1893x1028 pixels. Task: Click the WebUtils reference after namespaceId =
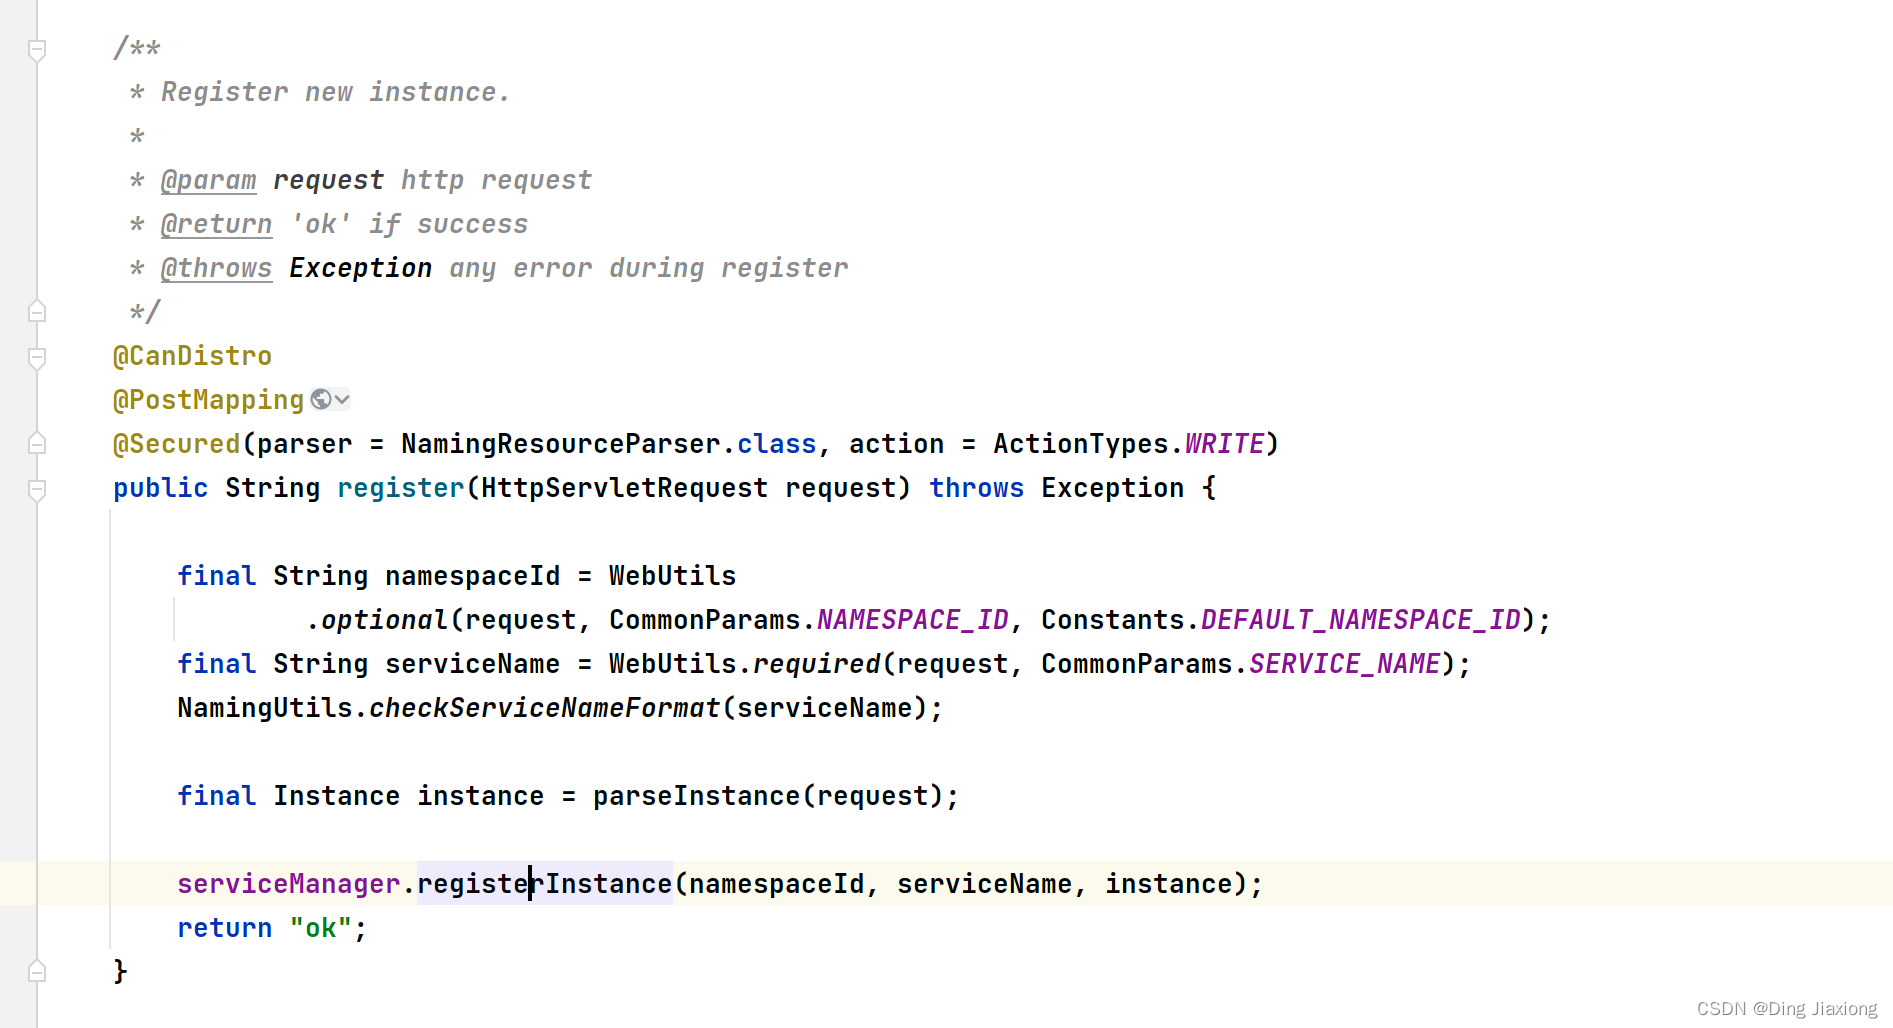pos(672,576)
